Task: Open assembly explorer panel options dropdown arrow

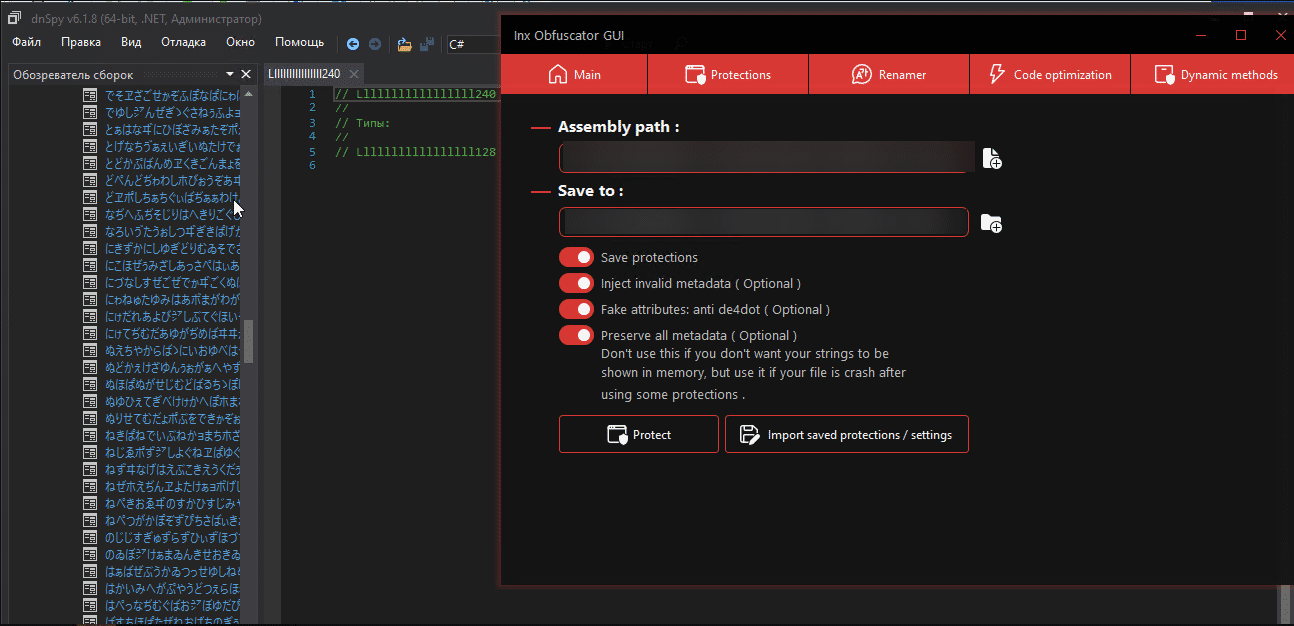Action: tap(230, 74)
